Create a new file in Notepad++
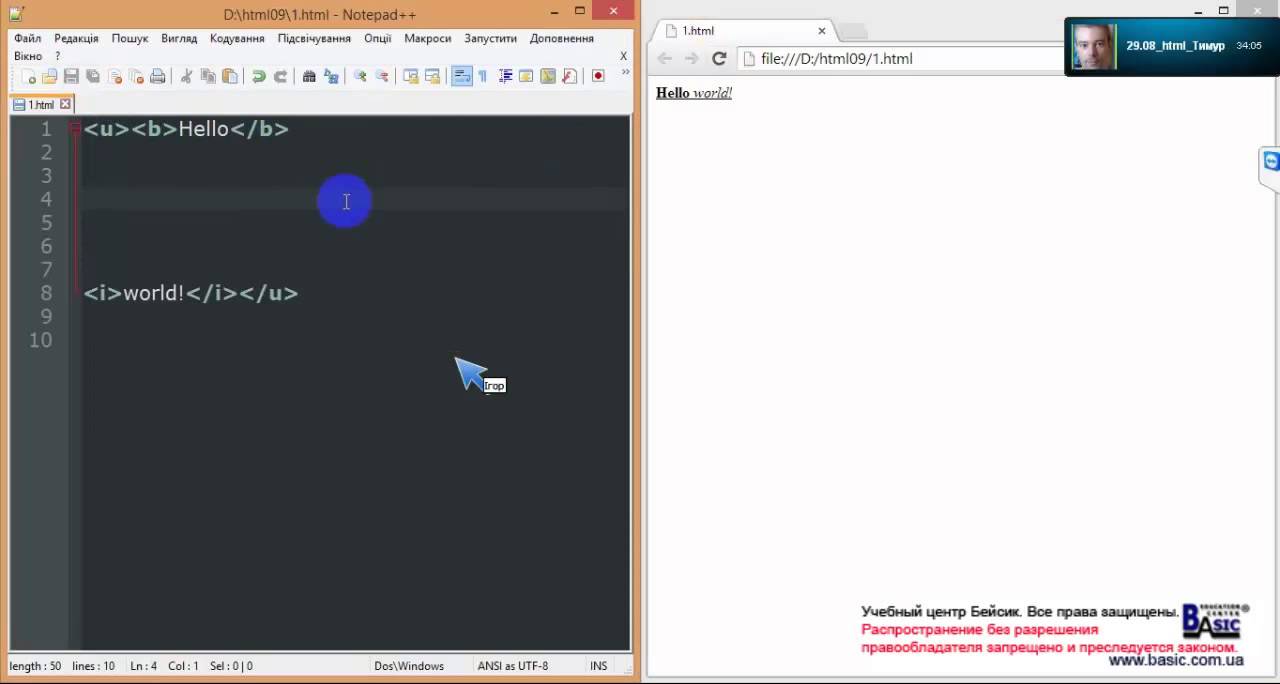 (29, 76)
